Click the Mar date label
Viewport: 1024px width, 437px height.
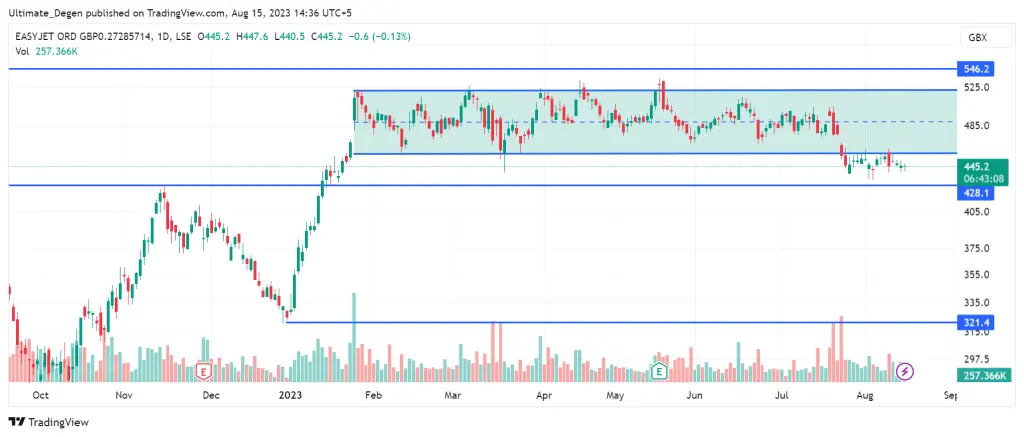click(x=453, y=395)
